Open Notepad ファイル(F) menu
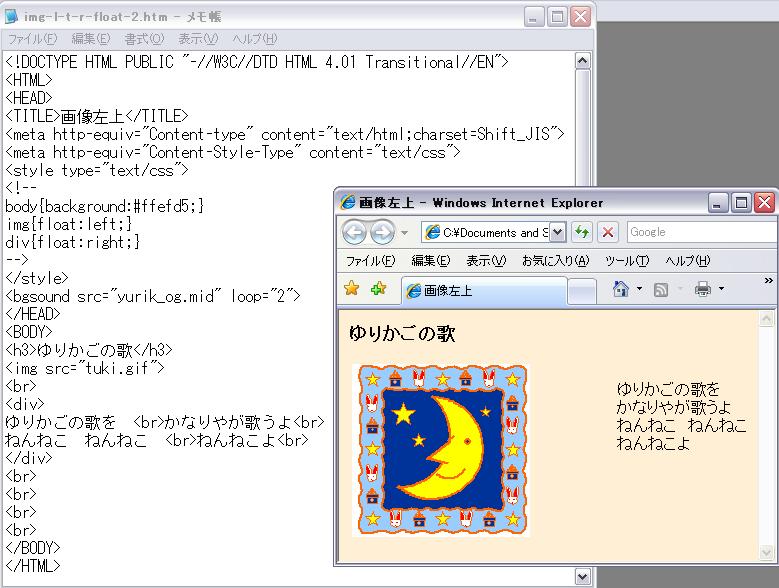Image resolution: width=779 pixels, height=588 pixels. pos(33,39)
